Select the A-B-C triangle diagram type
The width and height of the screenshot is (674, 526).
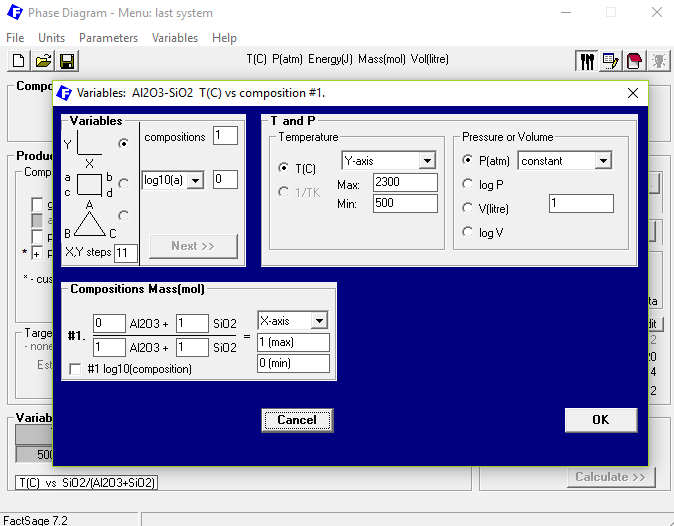(x=123, y=215)
